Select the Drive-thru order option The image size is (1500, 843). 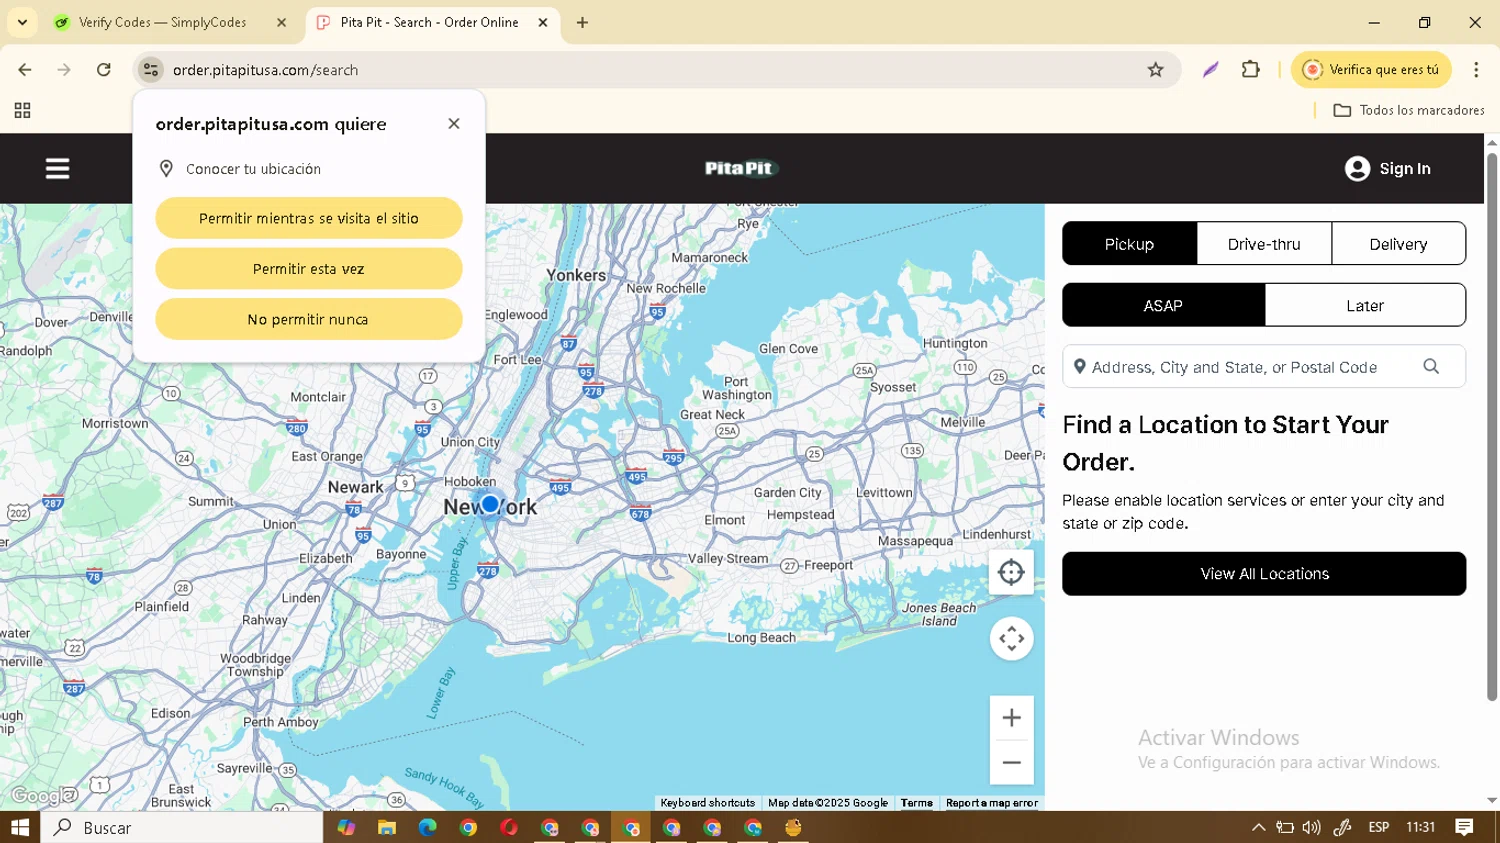(1264, 244)
